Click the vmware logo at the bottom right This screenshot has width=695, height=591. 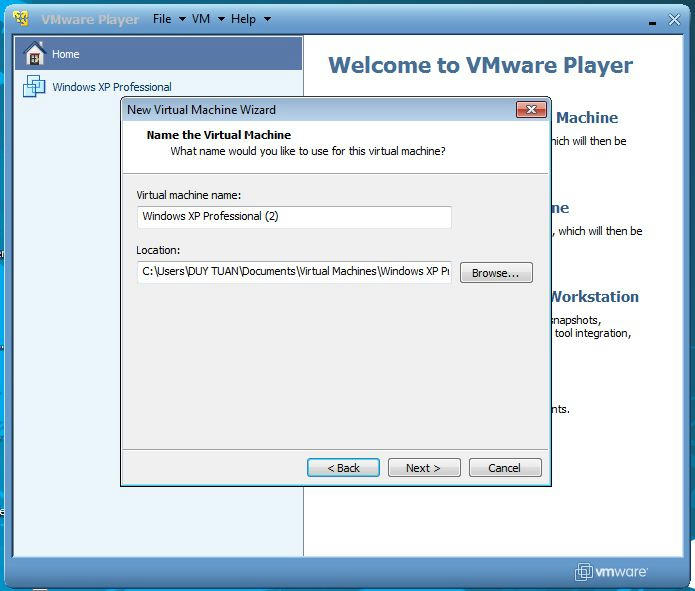[x=611, y=571]
